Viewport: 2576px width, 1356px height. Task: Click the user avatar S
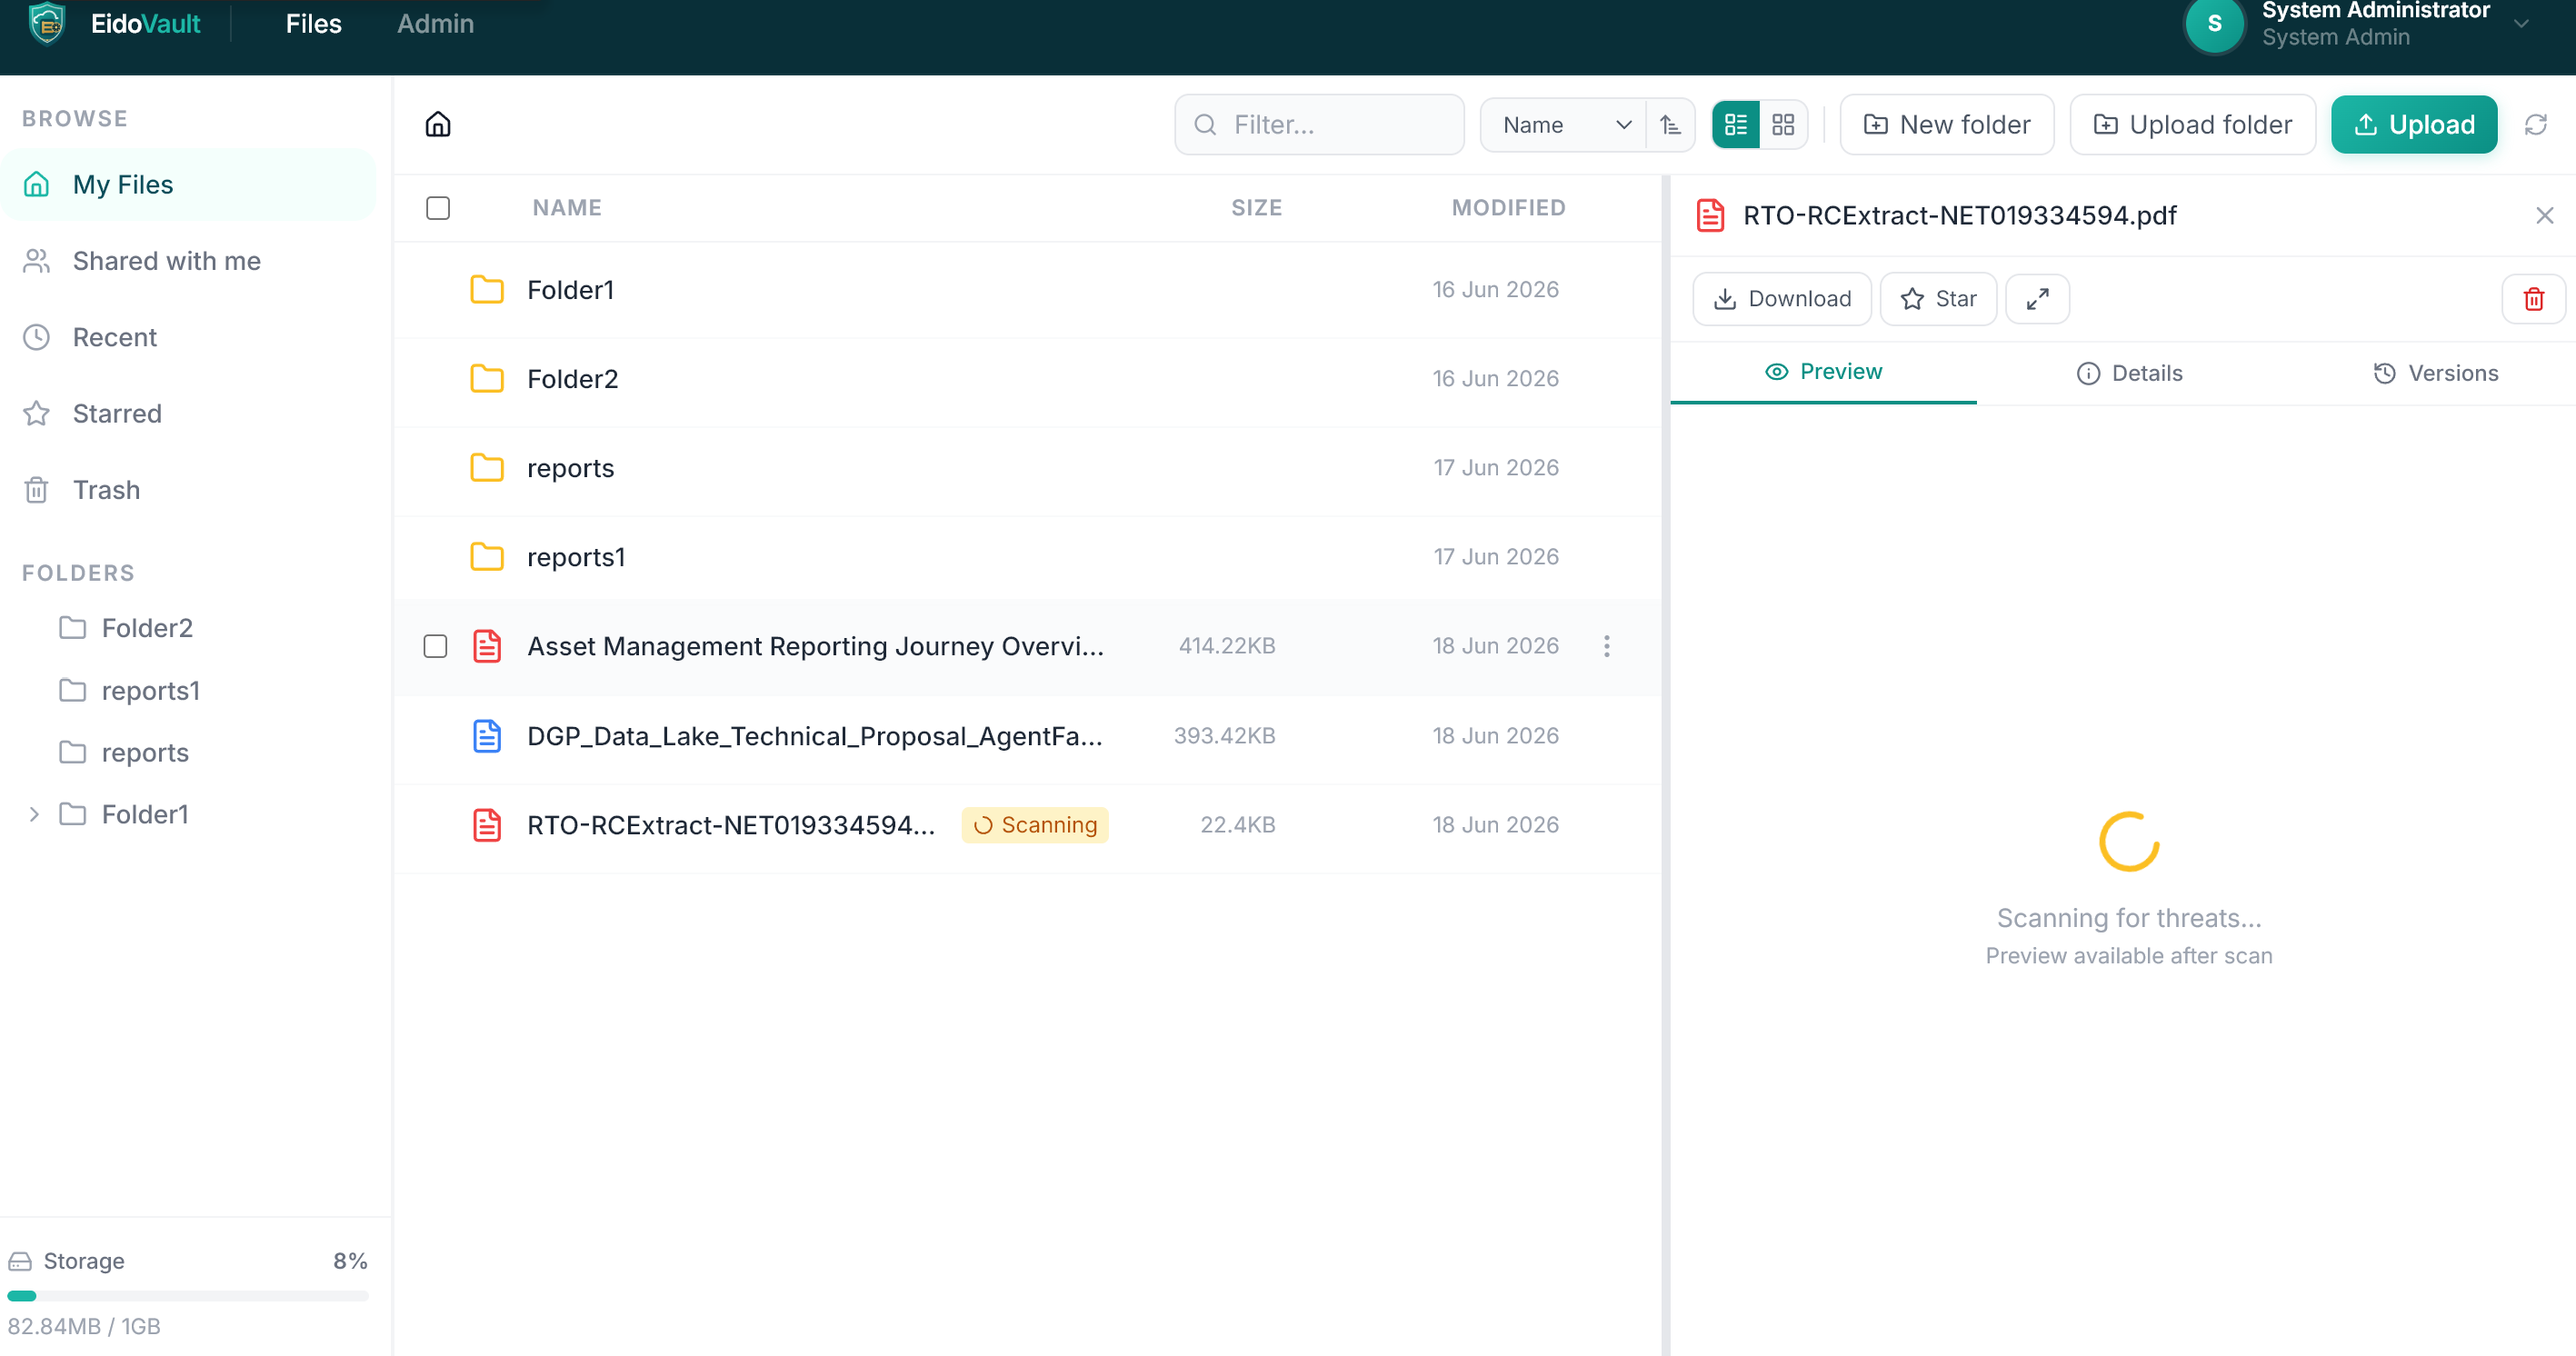2214,23
